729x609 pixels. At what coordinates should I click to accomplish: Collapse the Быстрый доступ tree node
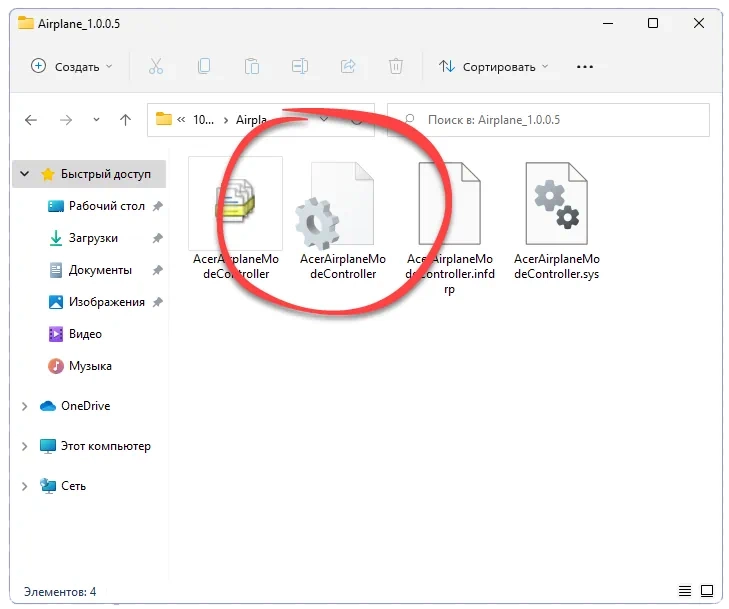(x=25, y=174)
